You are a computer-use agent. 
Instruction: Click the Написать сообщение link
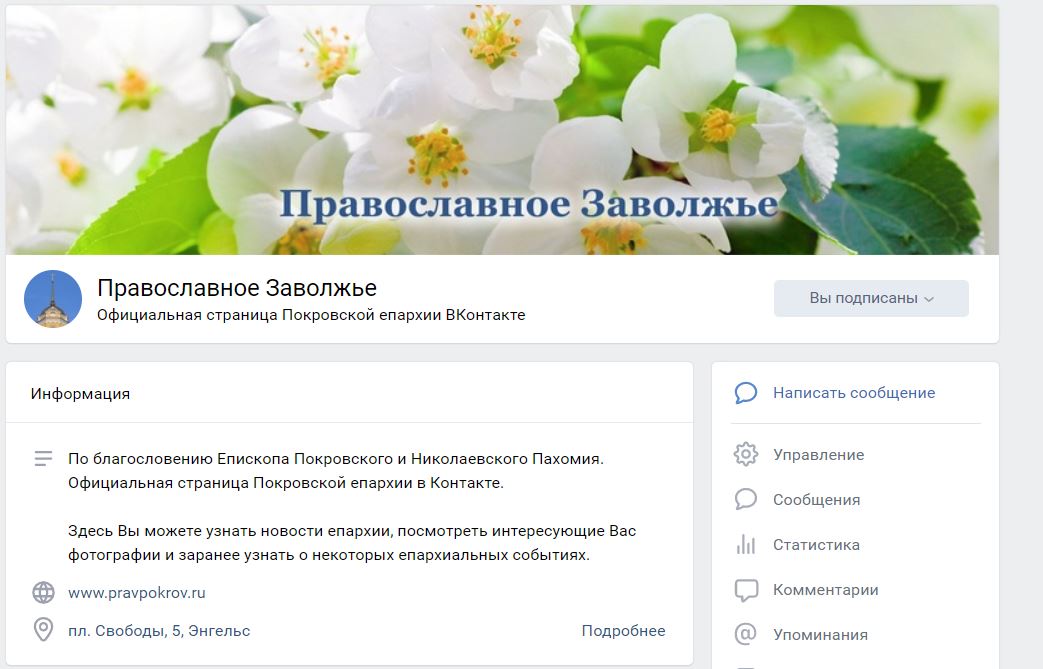[x=854, y=393]
